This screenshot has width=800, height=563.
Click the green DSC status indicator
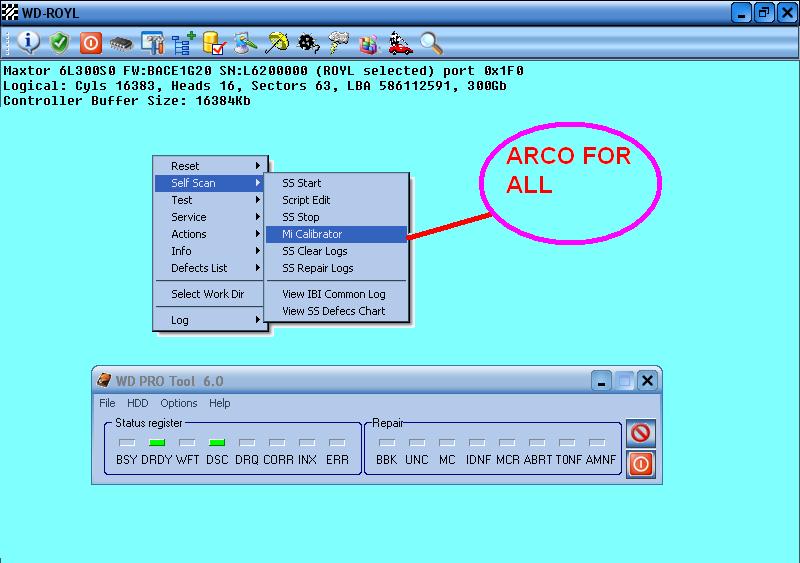pyautogui.click(x=217, y=442)
